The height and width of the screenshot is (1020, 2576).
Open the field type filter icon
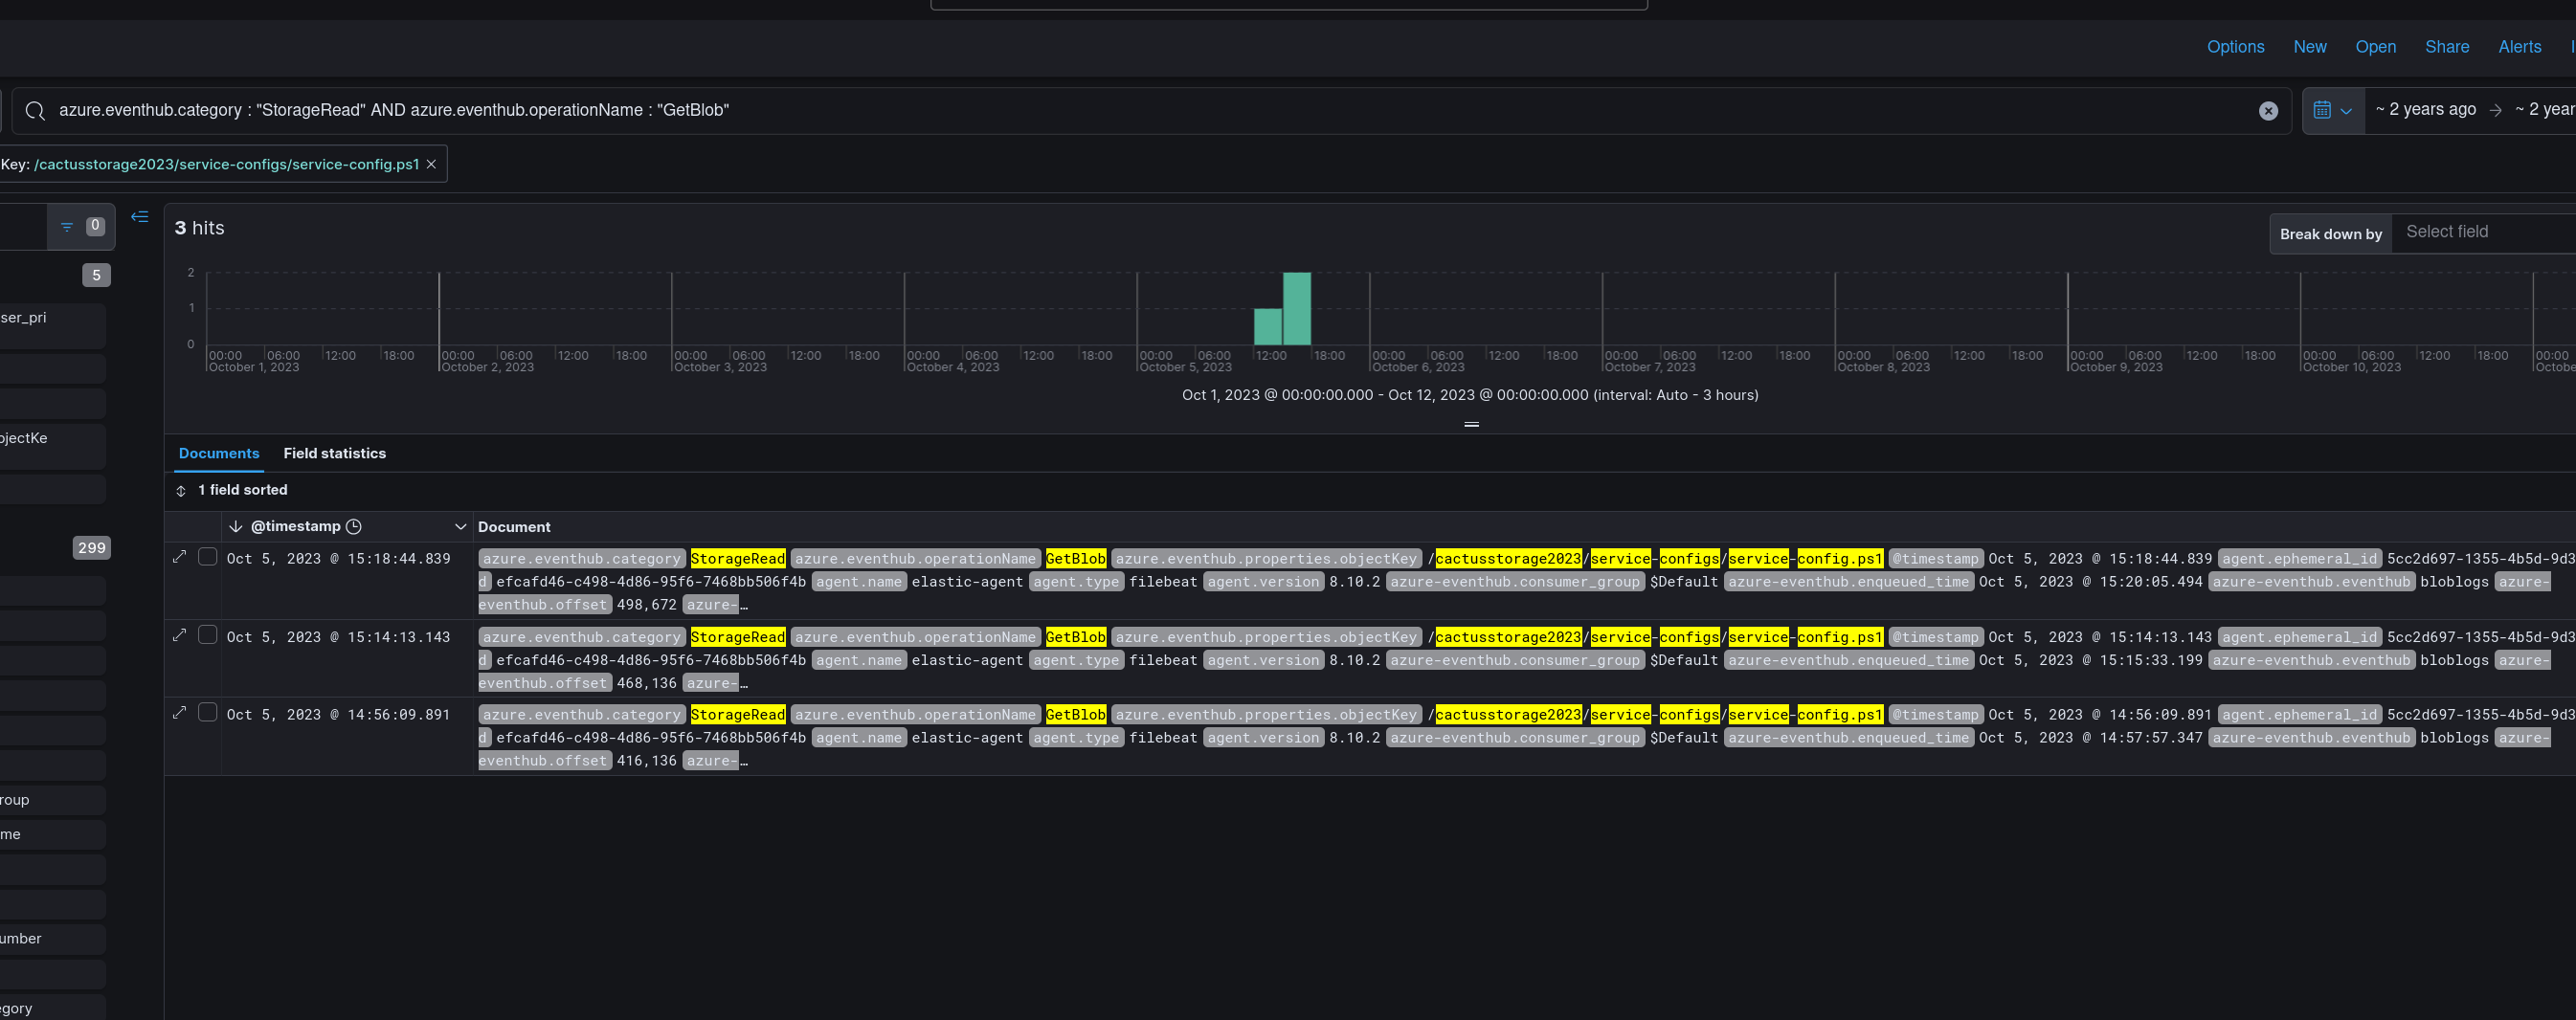tap(67, 227)
